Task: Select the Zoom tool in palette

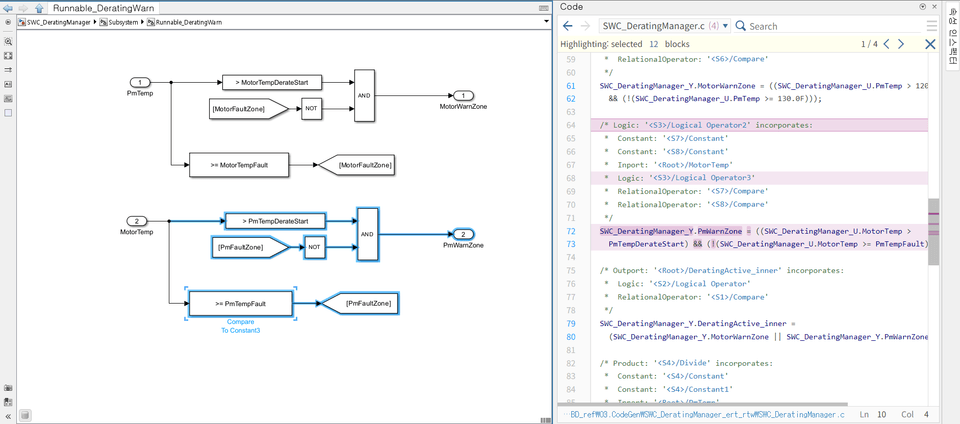Action: click(x=8, y=42)
